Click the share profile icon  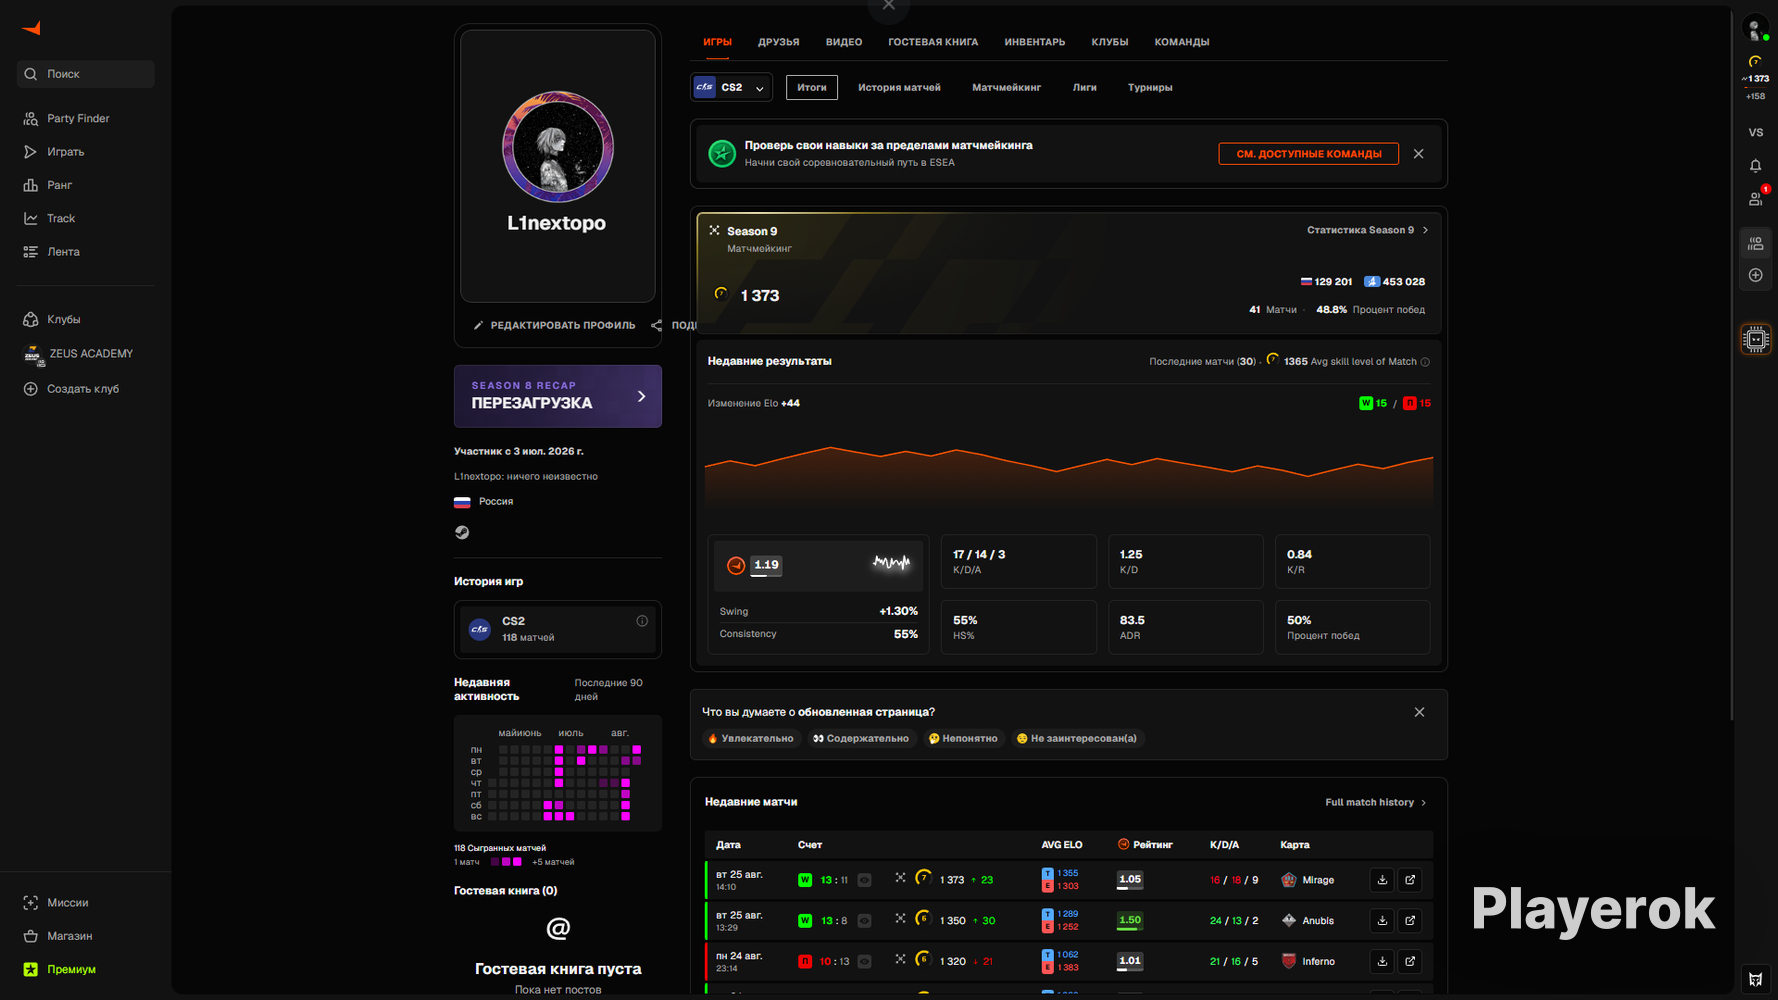(x=657, y=325)
